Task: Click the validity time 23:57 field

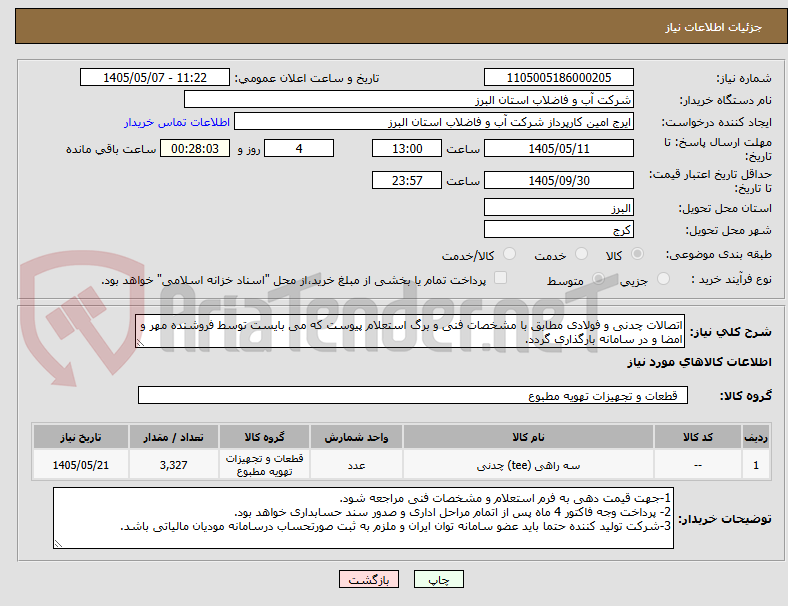Action: click(407, 180)
